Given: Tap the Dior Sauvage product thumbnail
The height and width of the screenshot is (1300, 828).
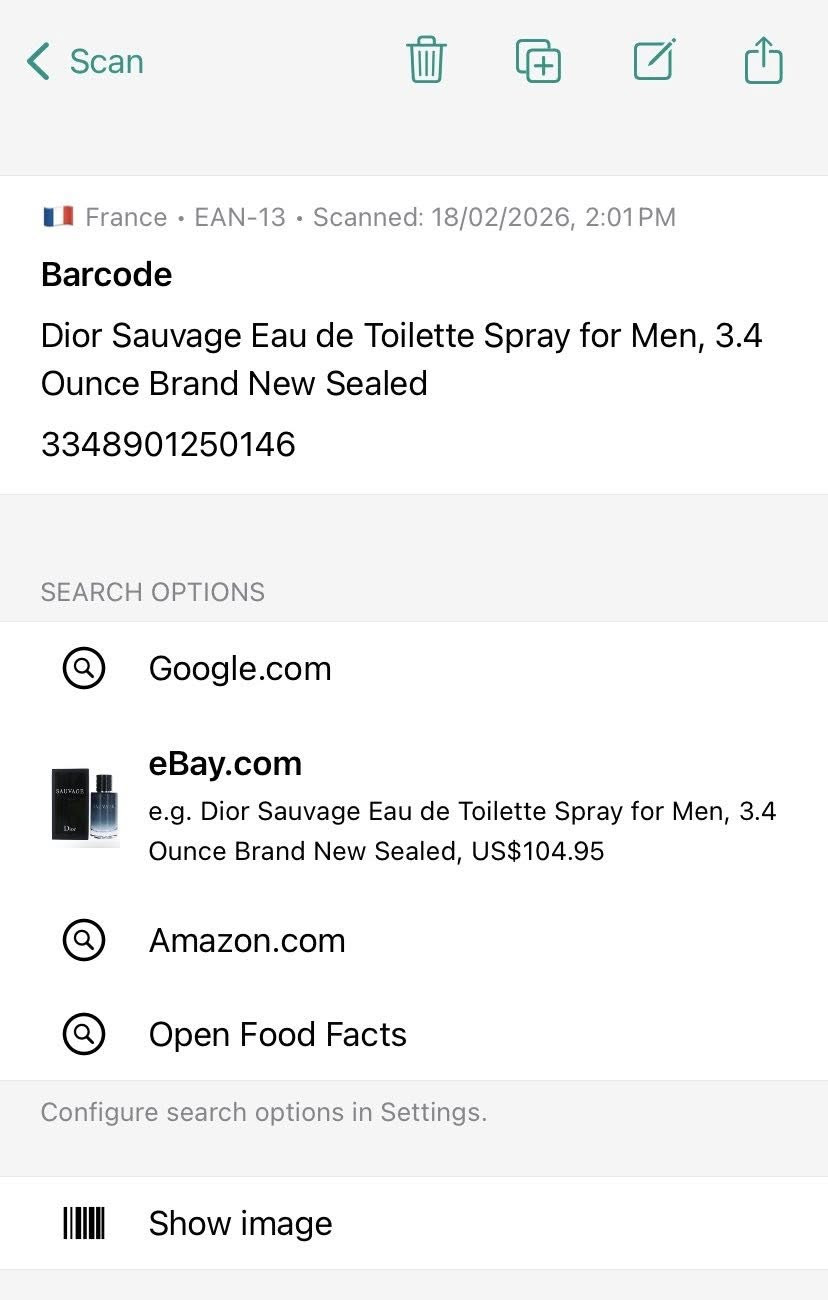Looking at the screenshot, I should (86, 805).
